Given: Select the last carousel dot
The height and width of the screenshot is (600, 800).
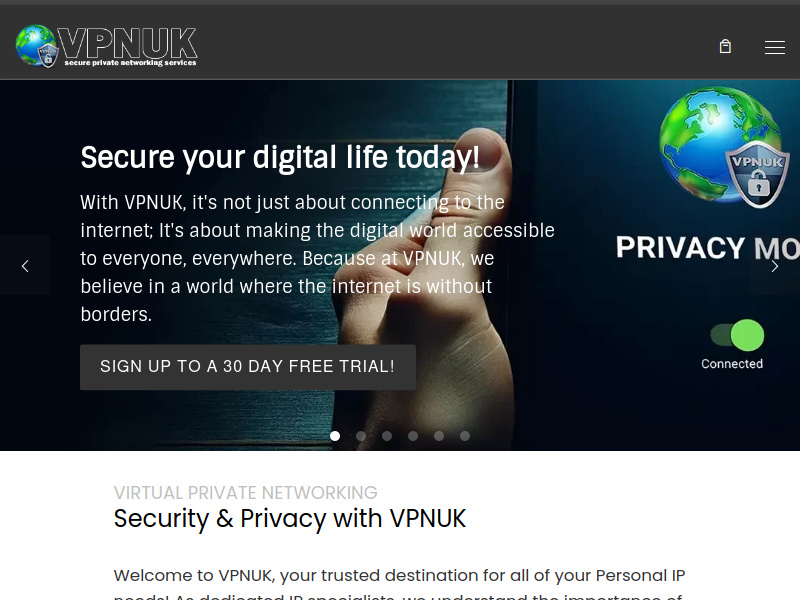Looking at the screenshot, I should 465,436.
